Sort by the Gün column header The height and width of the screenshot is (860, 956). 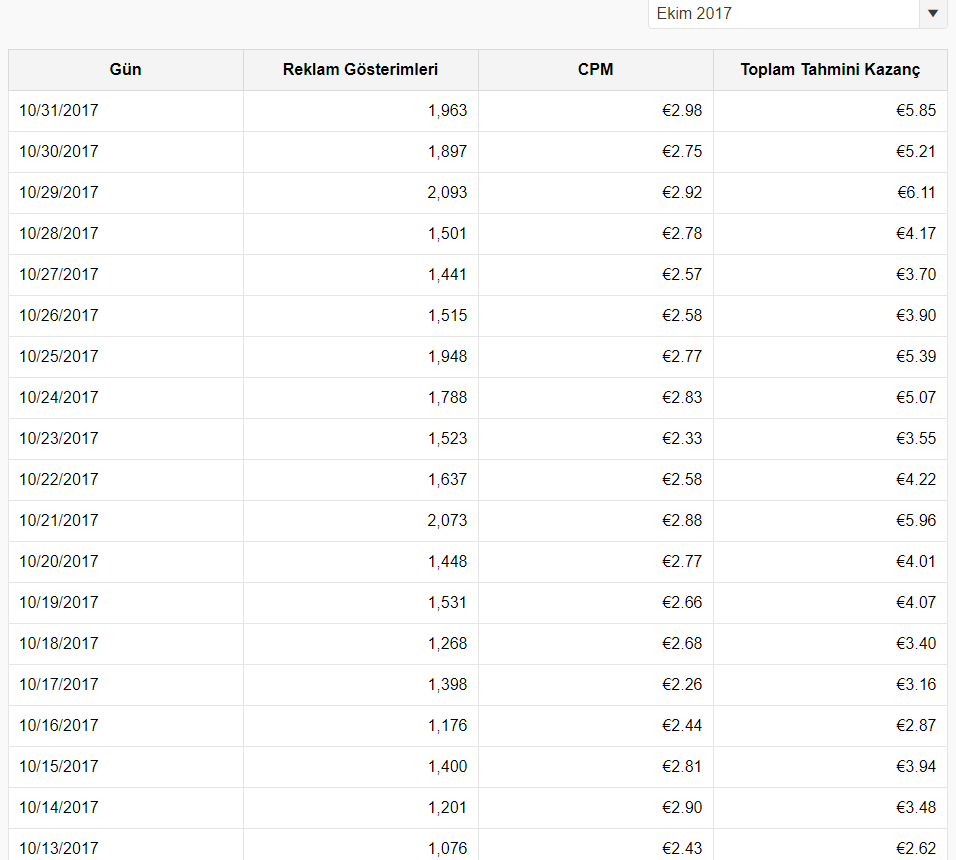click(126, 69)
